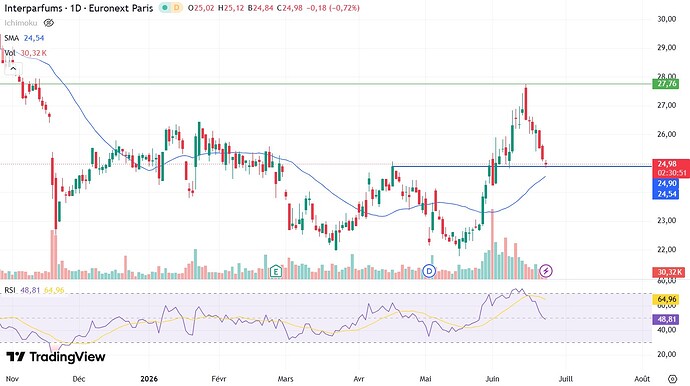Click the 2026 label on the time axis

149,379
